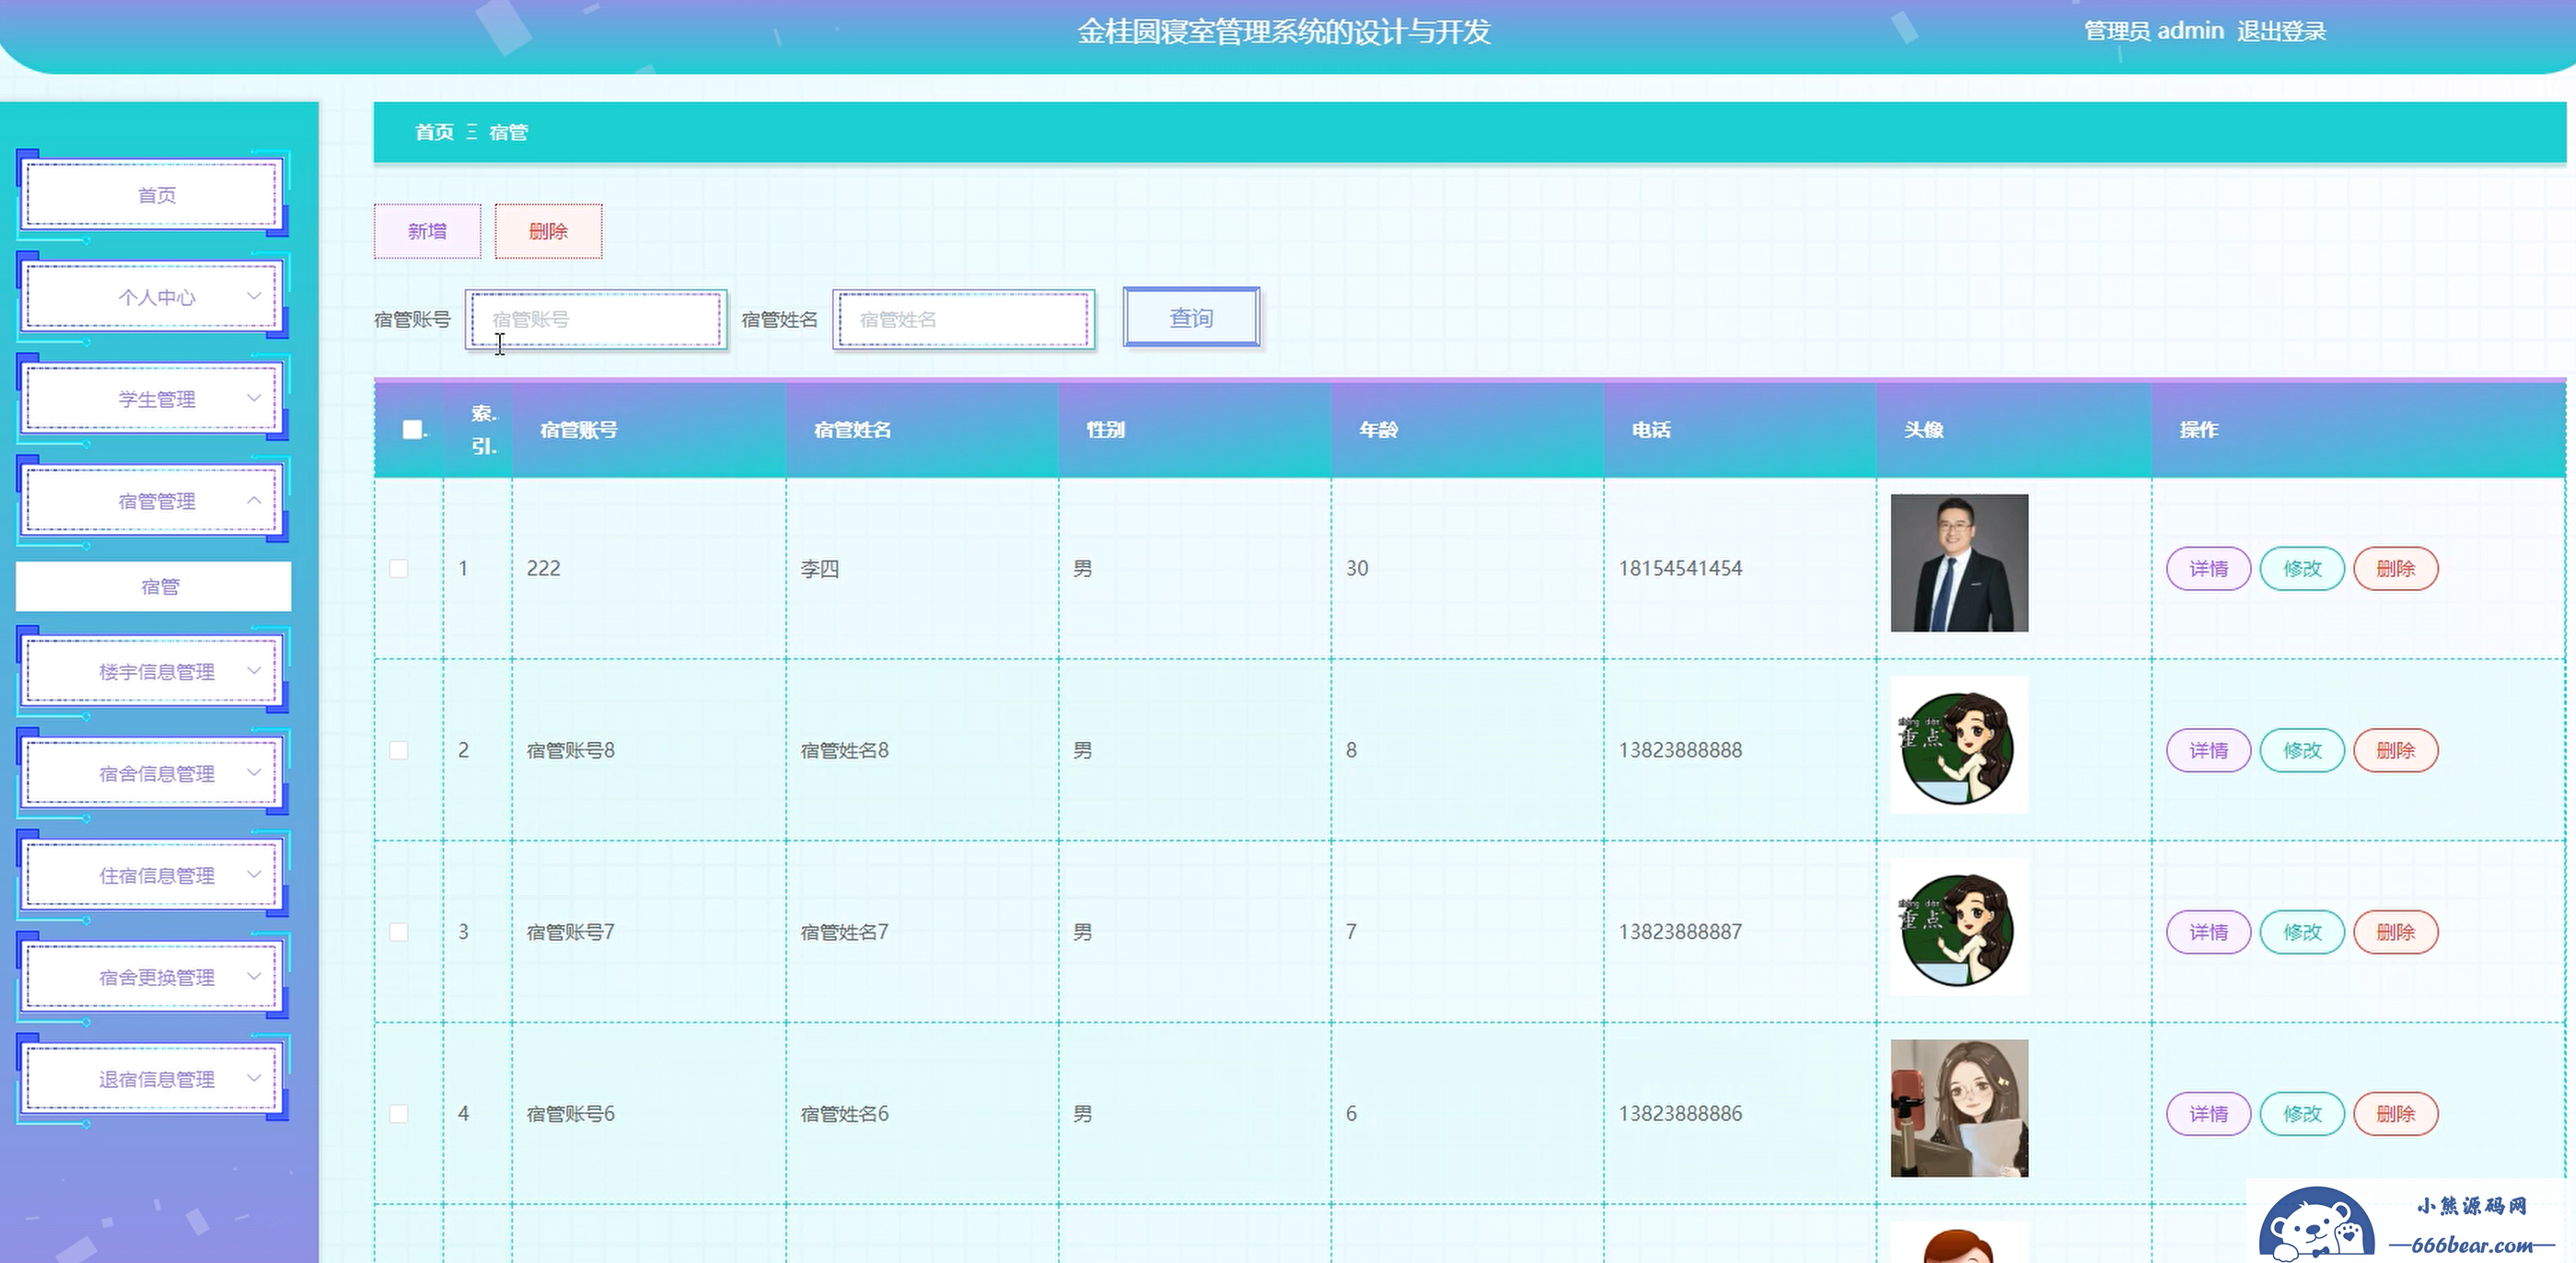
Task: Open 住宿信息管理 in the sidebar
Action: [153, 876]
